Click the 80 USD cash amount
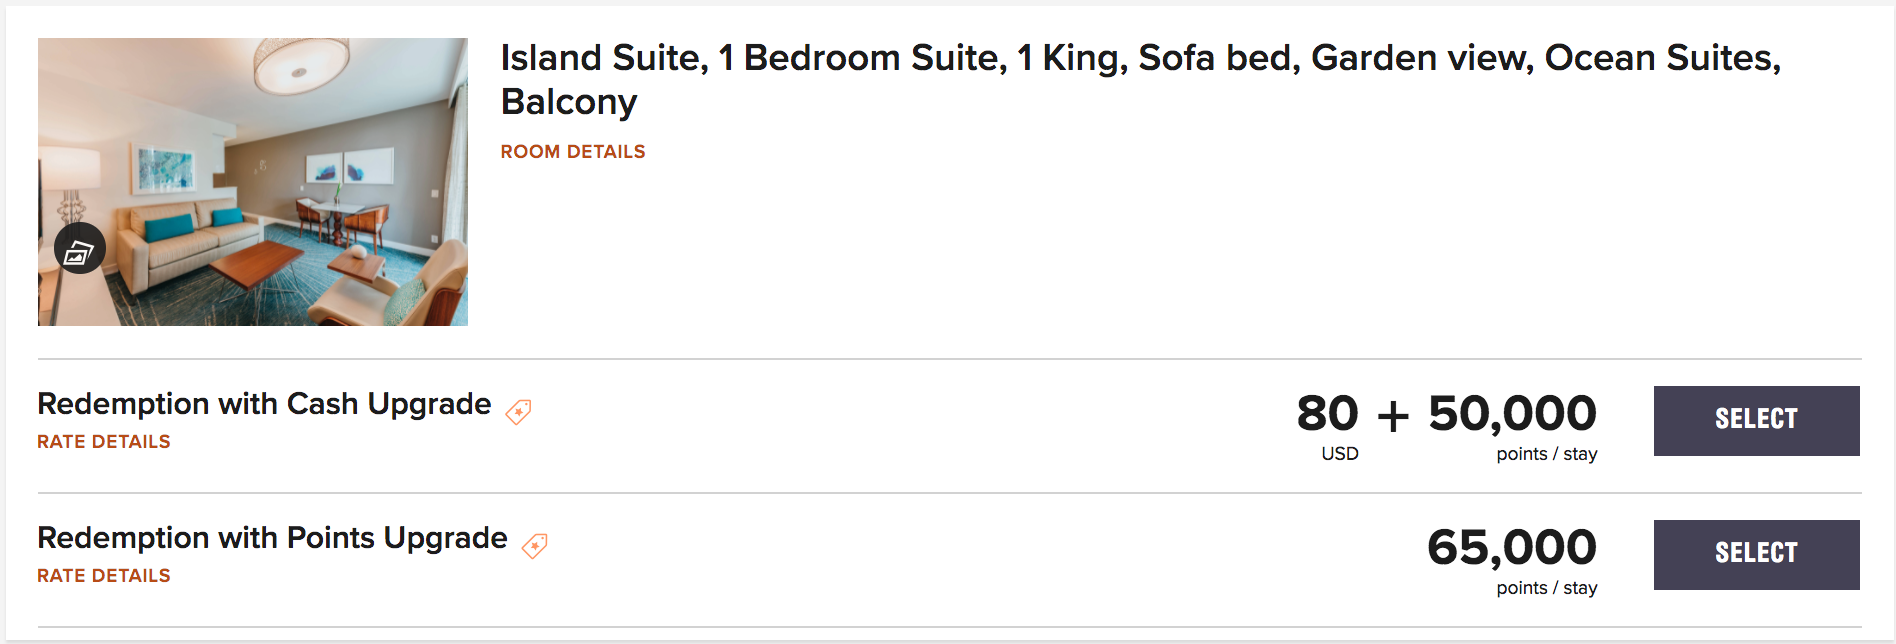1896x644 pixels. [1327, 414]
